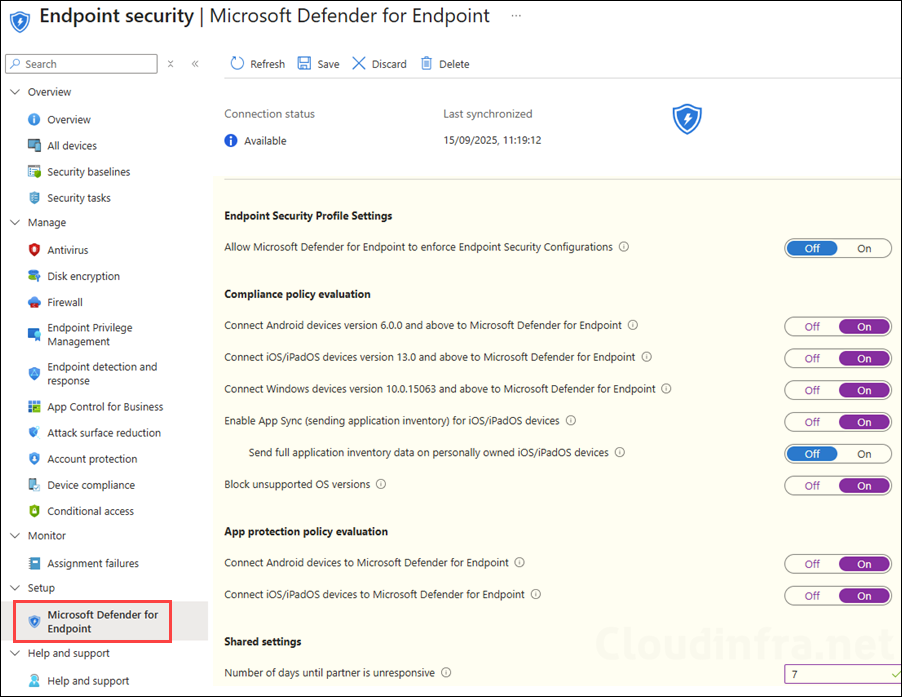Clear the sidebar search with X icon
902x697 pixels.
[x=170, y=64]
